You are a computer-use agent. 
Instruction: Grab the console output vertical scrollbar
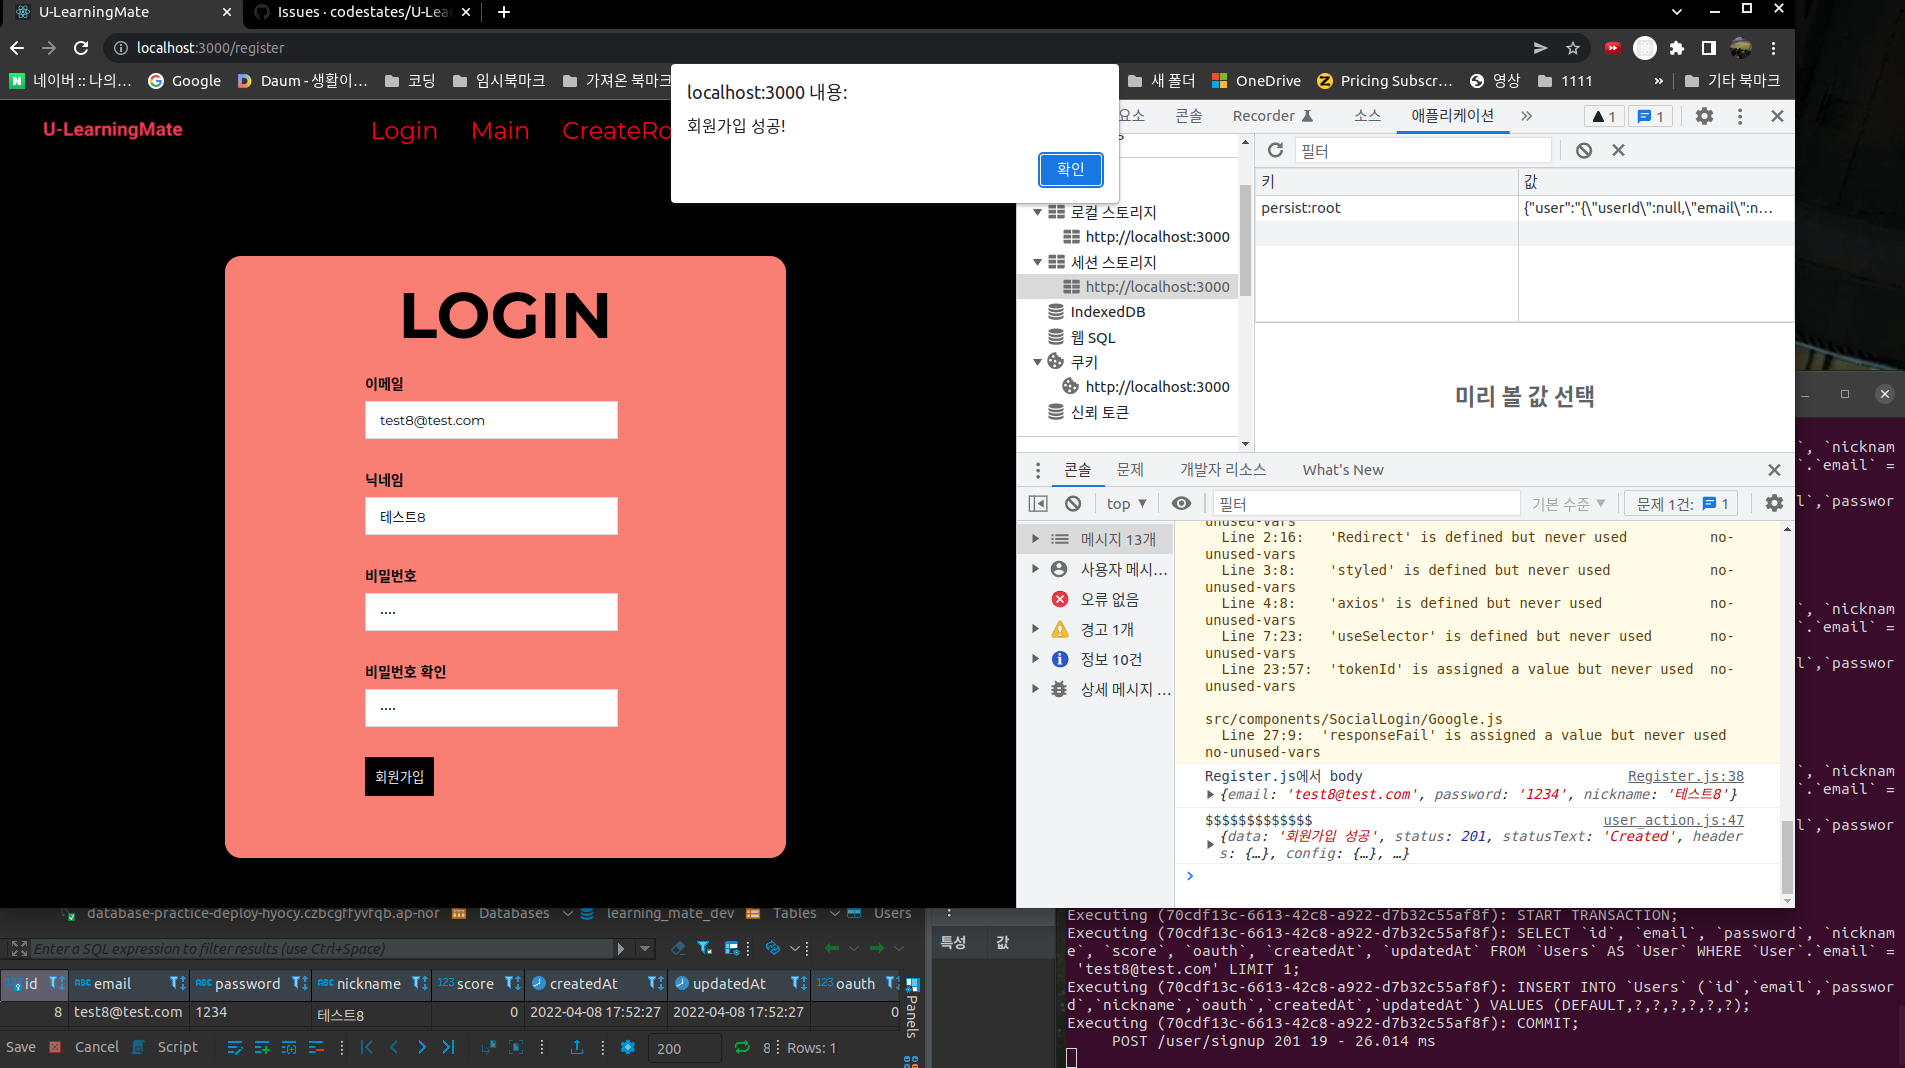tap(1787, 856)
